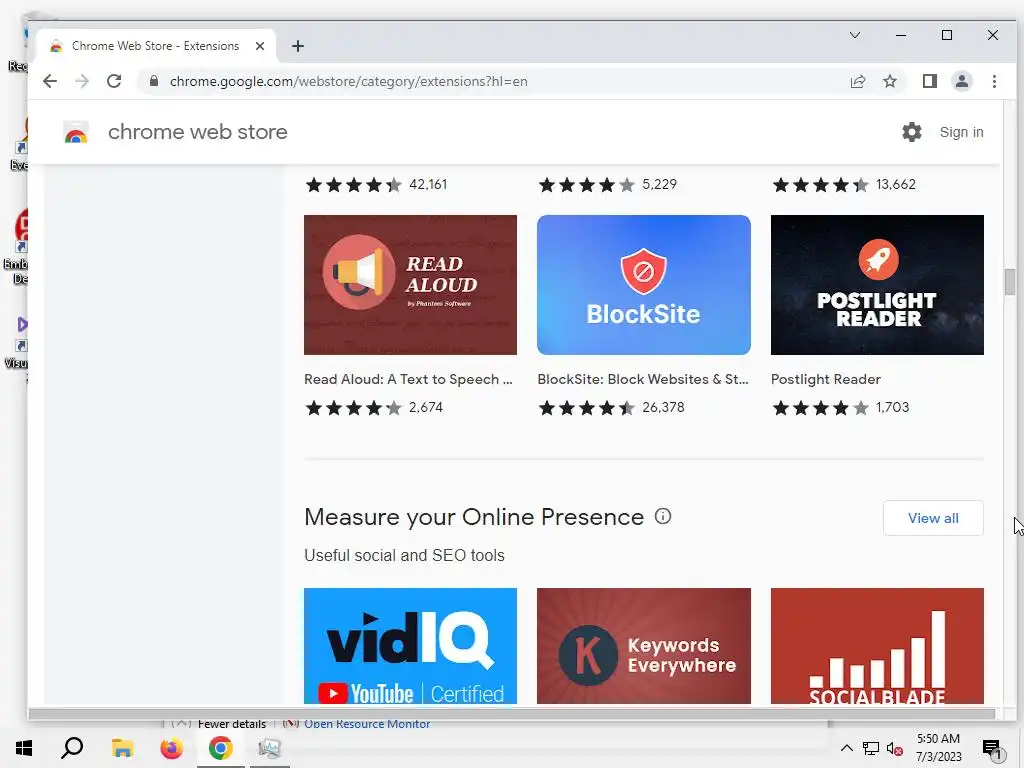Click Open Resource Monitor in Task Manager window

[367, 724]
